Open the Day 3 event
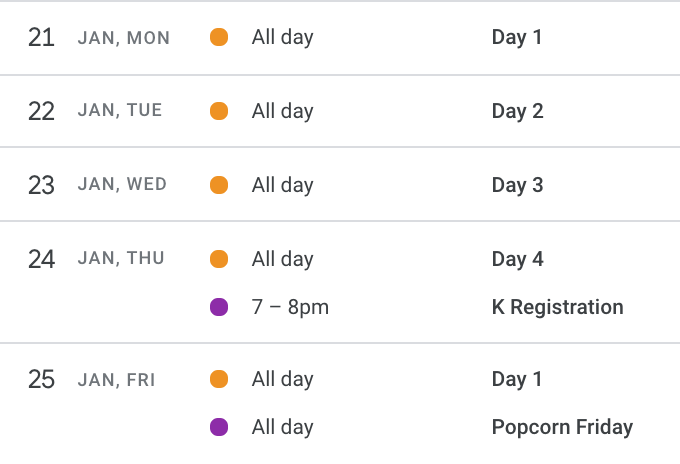Screen dimensions: 680x464 [517, 185]
